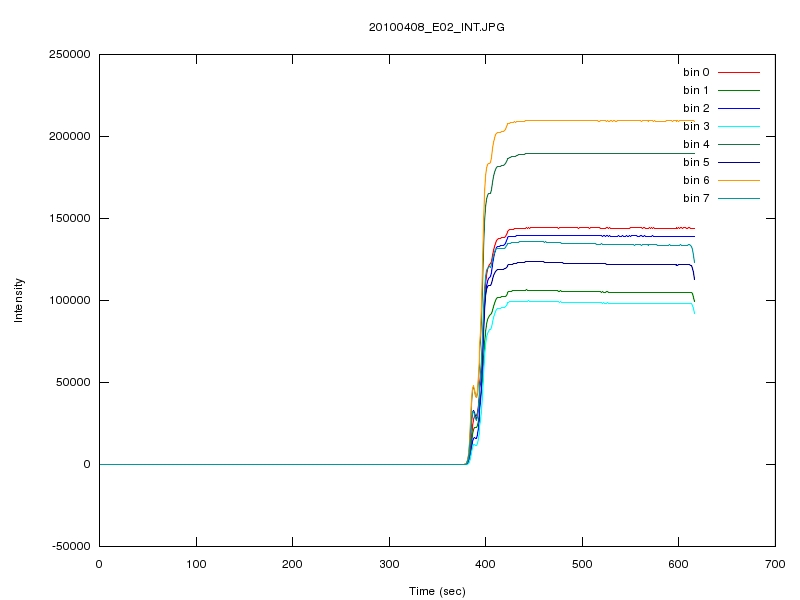The image size is (800, 600).
Task: Click the y-axis value -50000
Action: click(71, 546)
